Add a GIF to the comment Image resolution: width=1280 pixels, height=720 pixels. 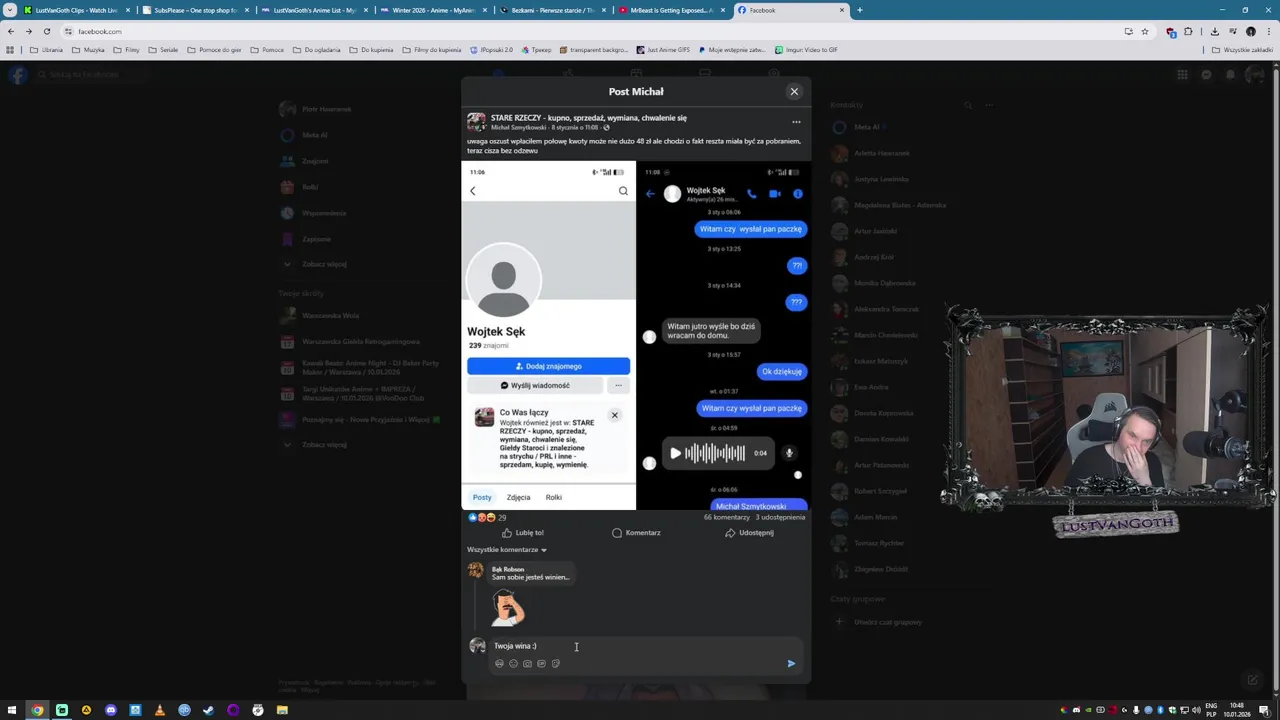click(541, 663)
